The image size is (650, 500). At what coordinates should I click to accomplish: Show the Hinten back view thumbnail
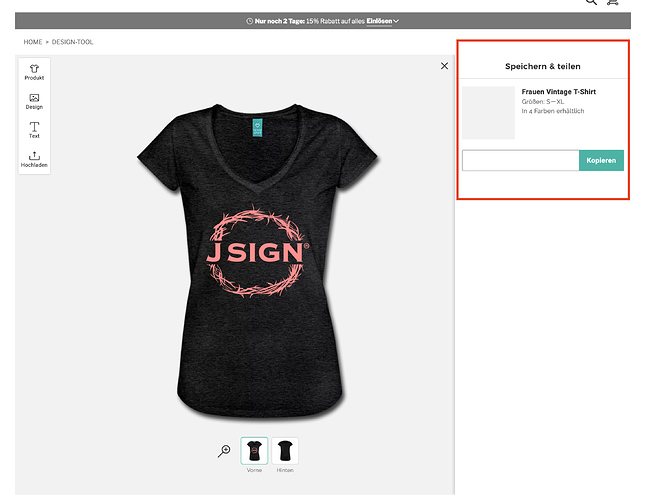[285, 450]
